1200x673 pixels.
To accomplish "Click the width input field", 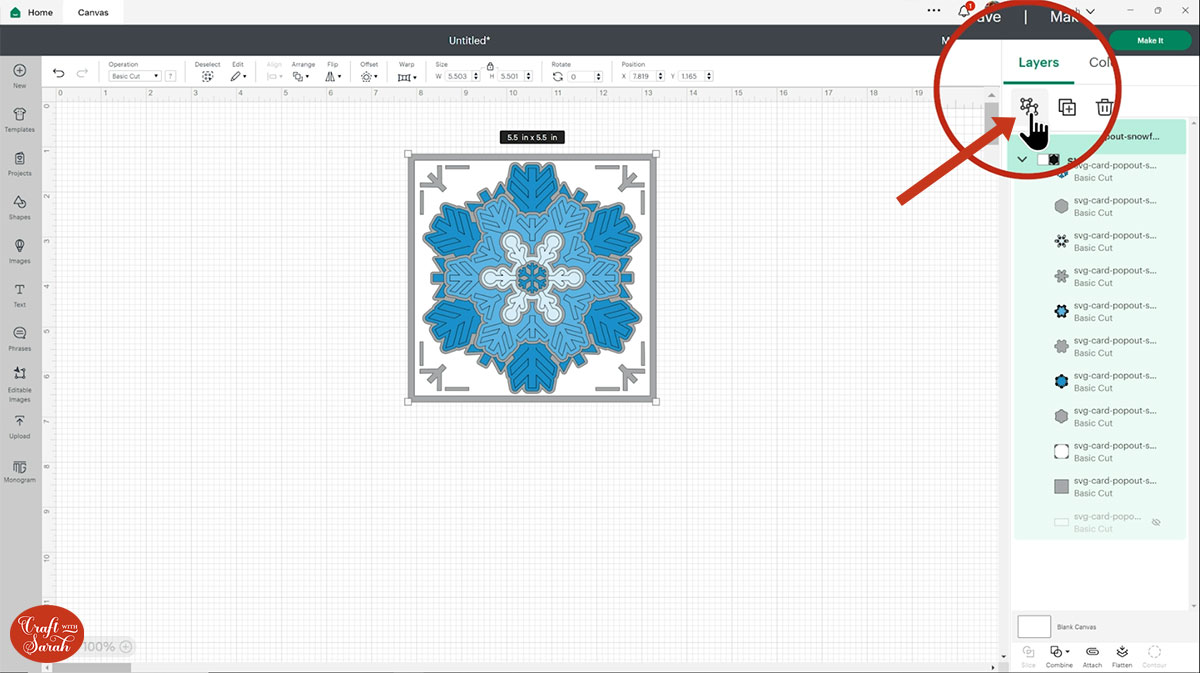I will coord(460,76).
